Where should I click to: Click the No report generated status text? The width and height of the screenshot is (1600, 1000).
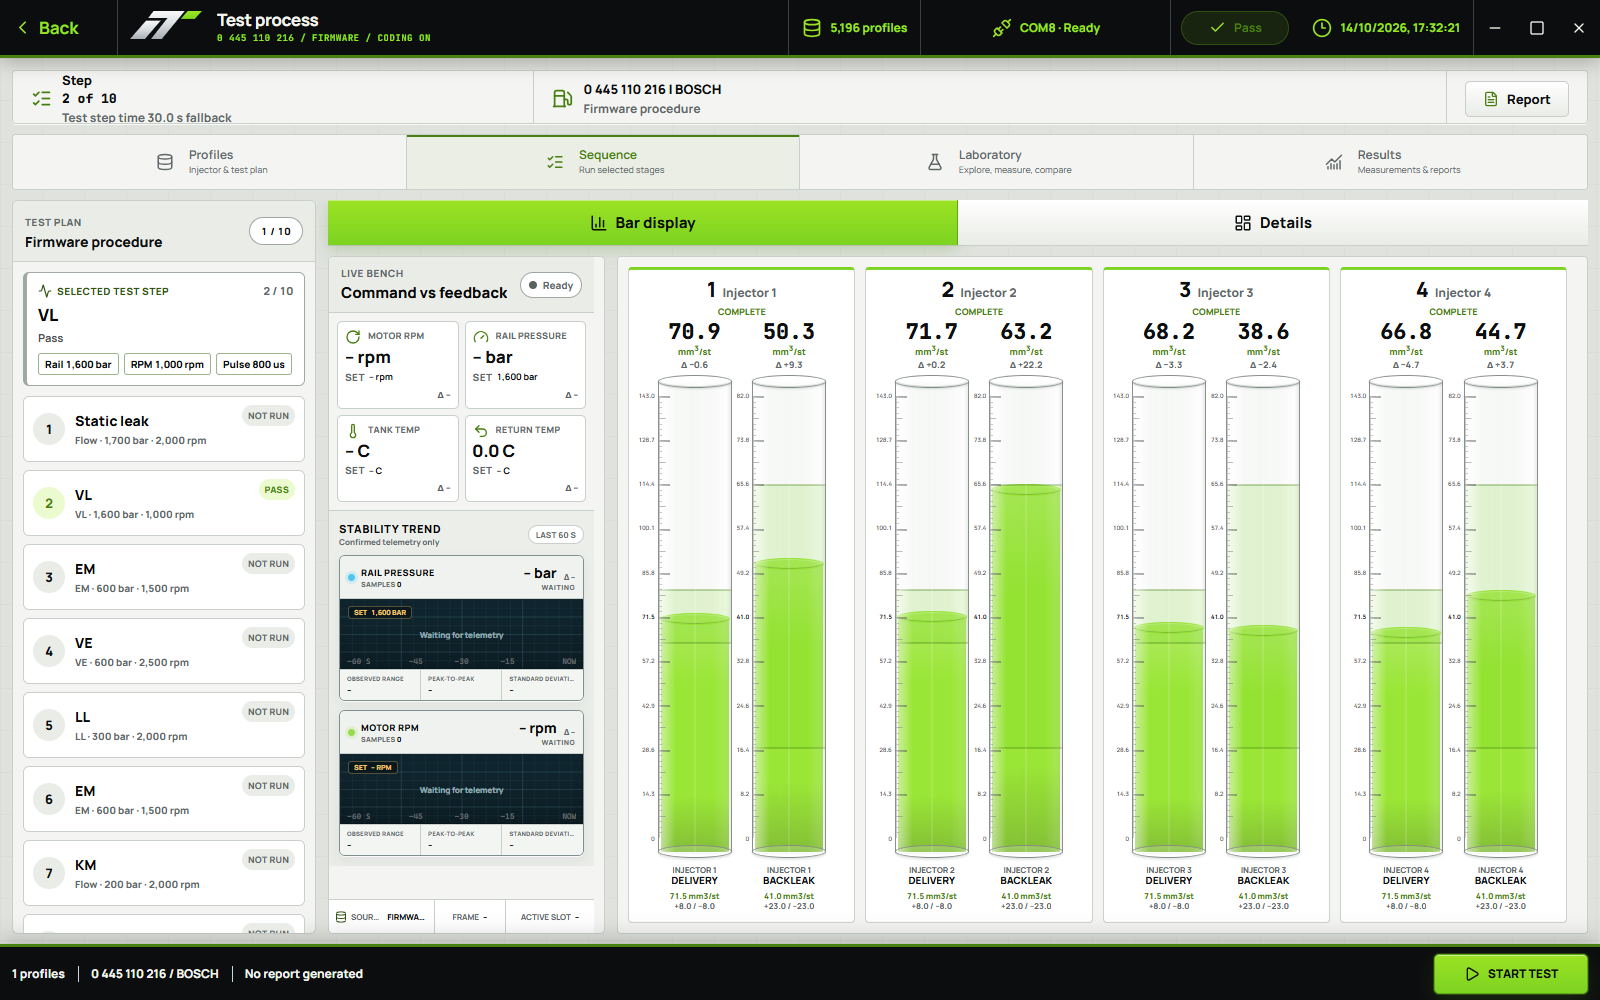click(304, 974)
